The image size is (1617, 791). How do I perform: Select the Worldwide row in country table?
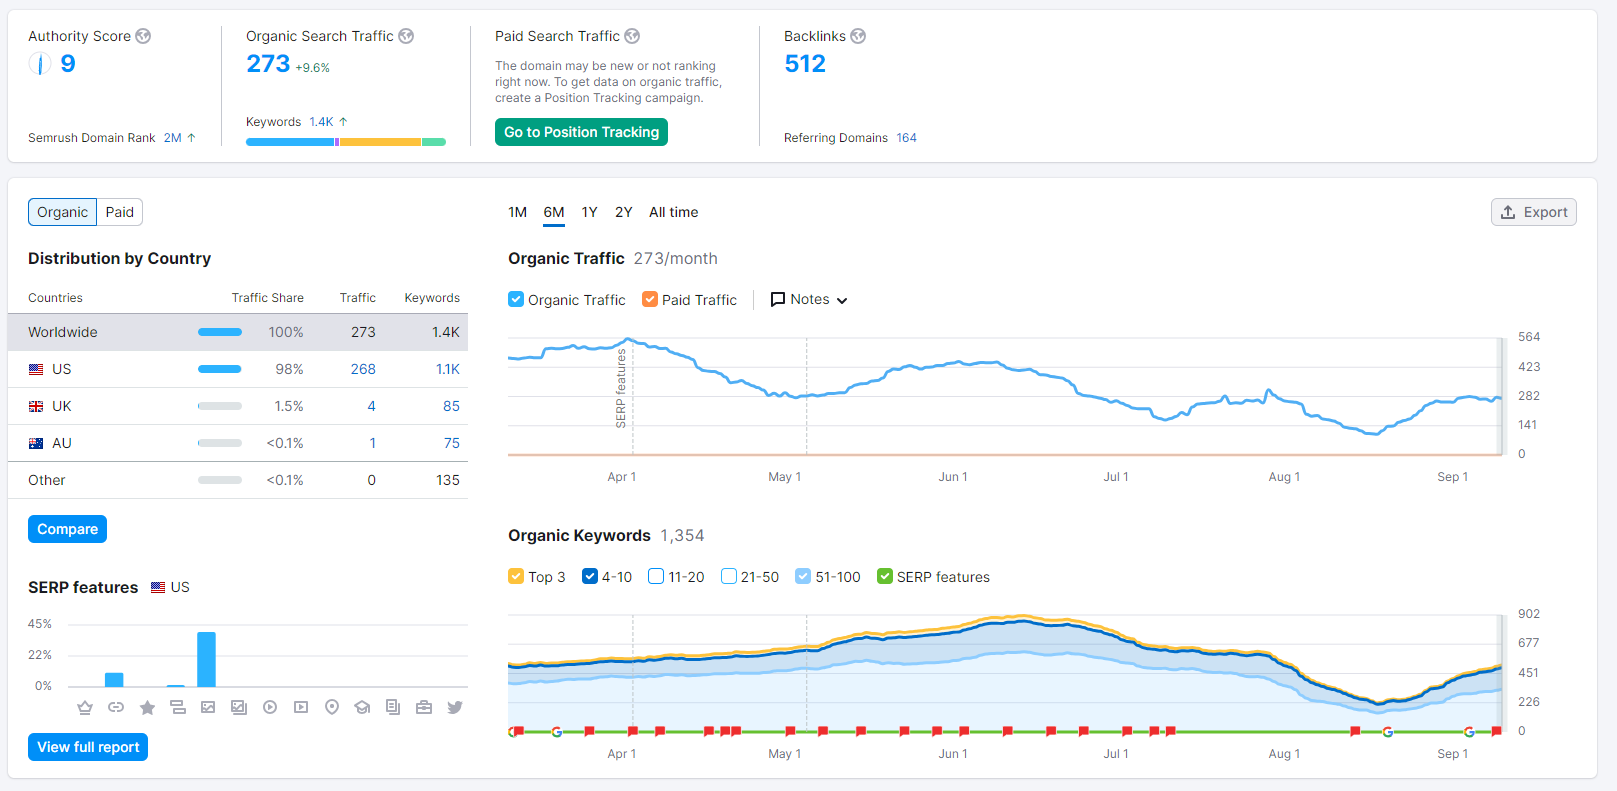click(238, 332)
